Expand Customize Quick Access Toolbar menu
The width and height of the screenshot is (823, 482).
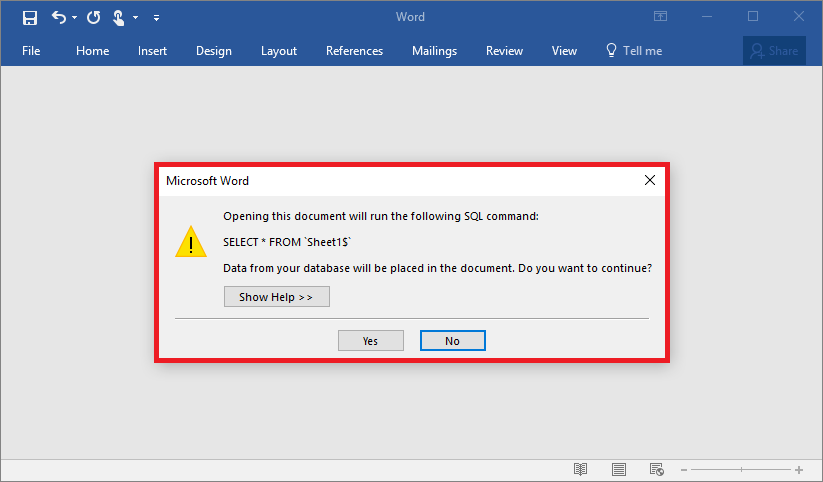point(156,18)
